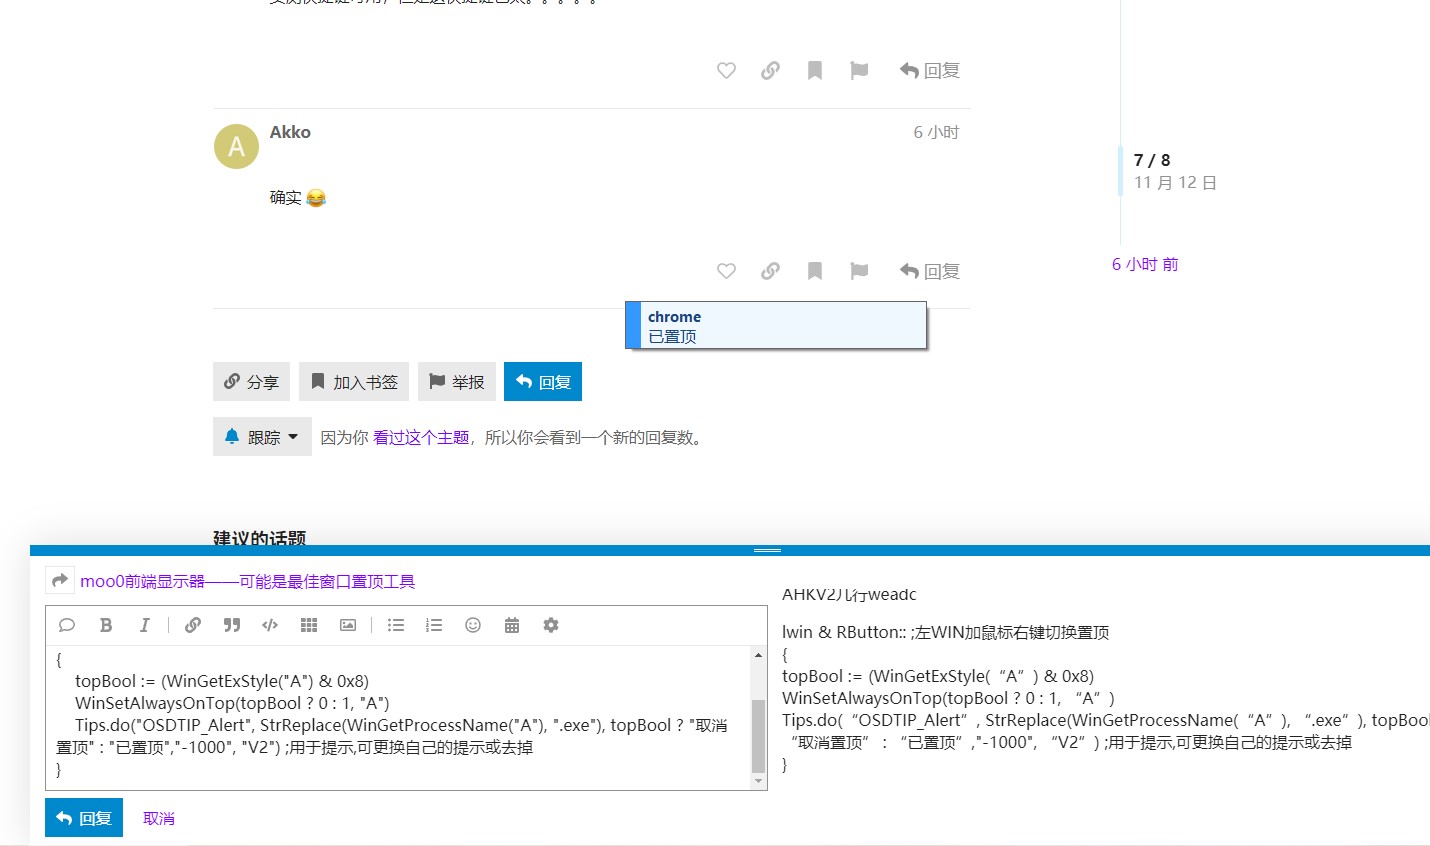This screenshot has height=846, width=1430.
Task: Cancel the draft via the 取消 link
Action: click(159, 818)
